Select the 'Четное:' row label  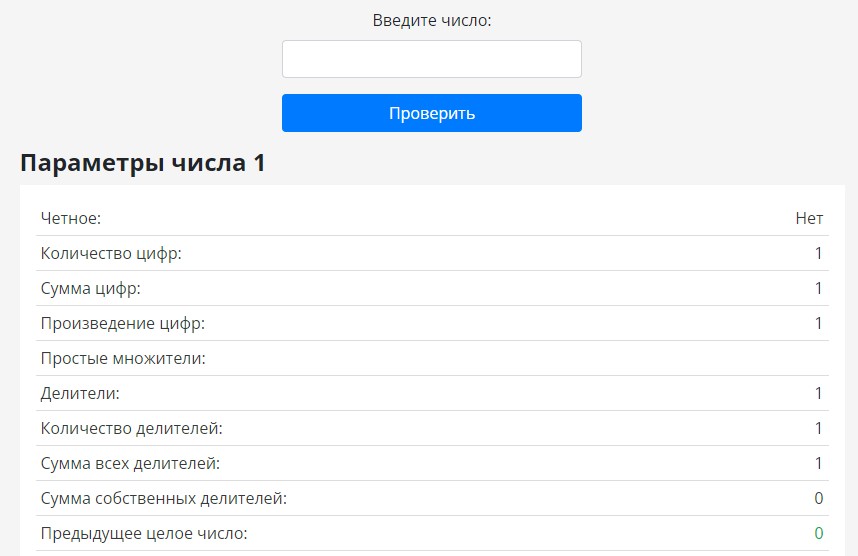71,218
